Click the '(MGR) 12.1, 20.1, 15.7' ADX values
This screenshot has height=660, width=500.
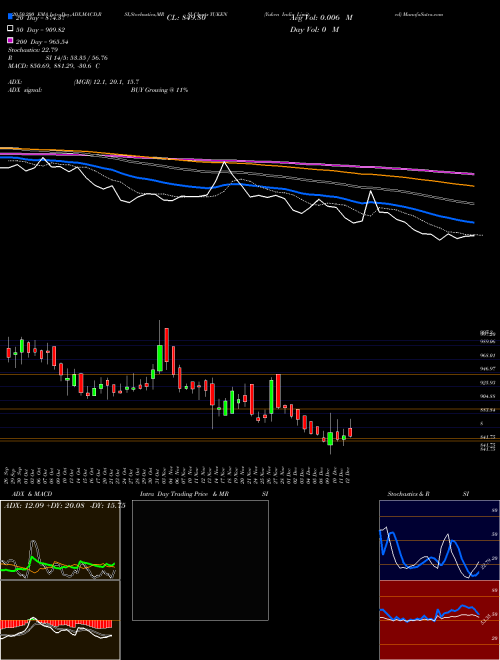(x=106, y=82)
